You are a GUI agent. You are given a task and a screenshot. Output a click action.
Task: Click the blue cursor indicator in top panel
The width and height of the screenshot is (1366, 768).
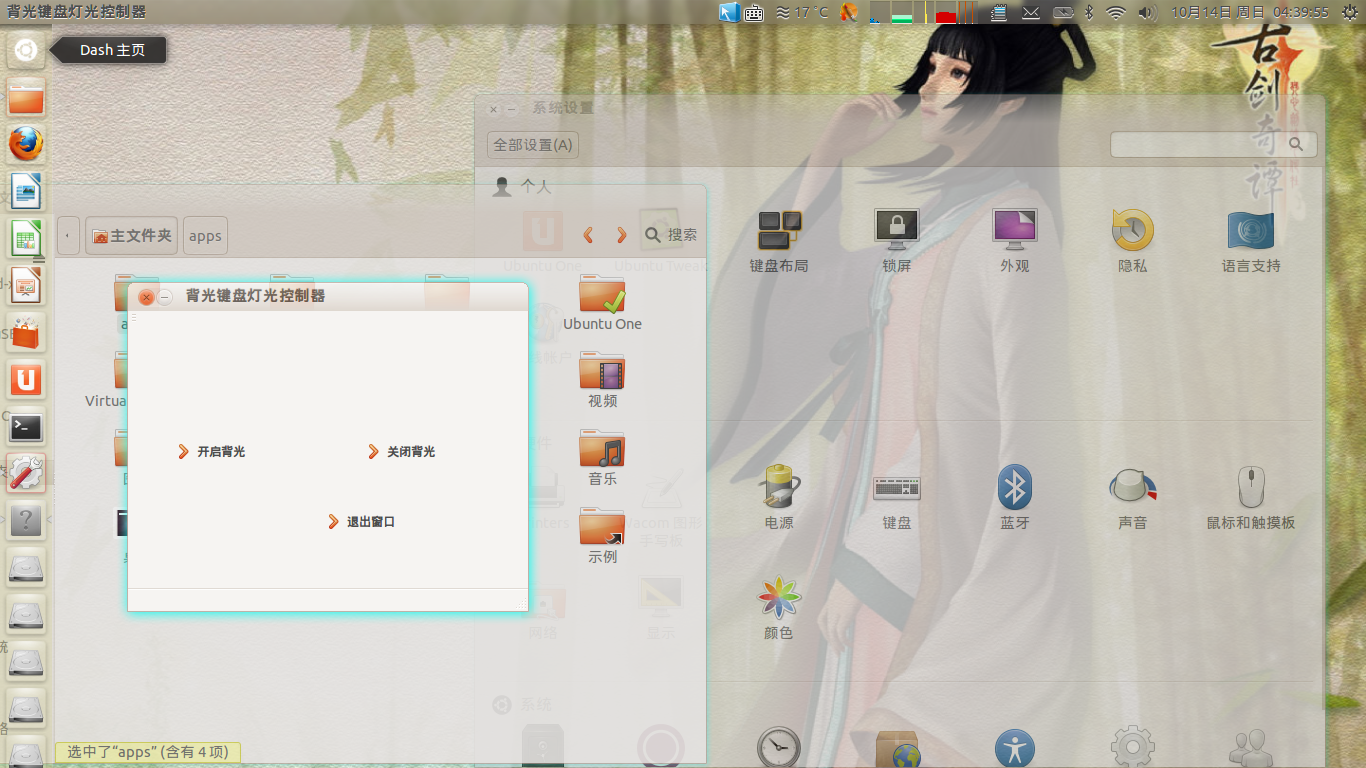click(729, 12)
